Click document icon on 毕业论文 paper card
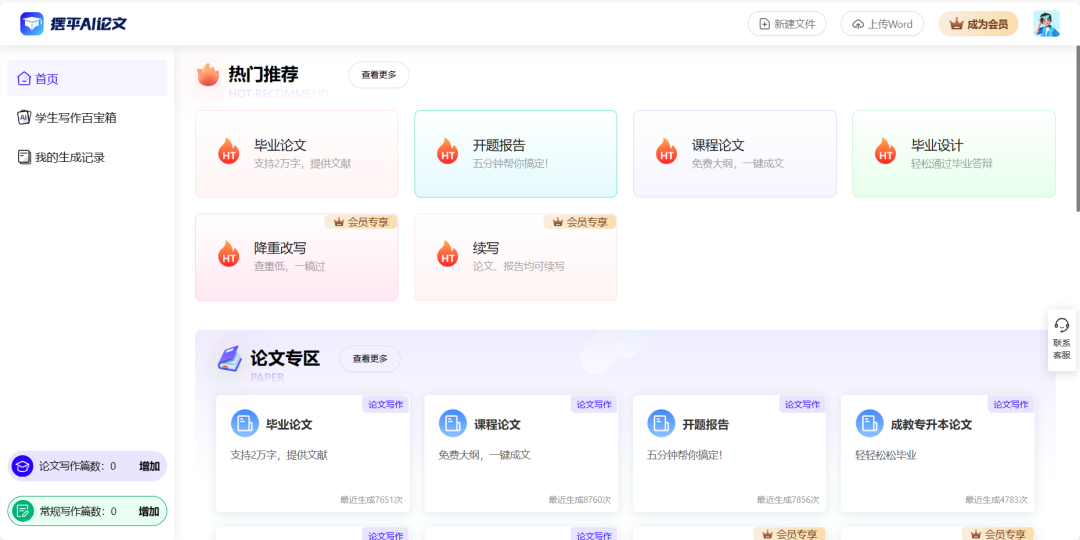The image size is (1080, 540). pyautogui.click(x=245, y=424)
